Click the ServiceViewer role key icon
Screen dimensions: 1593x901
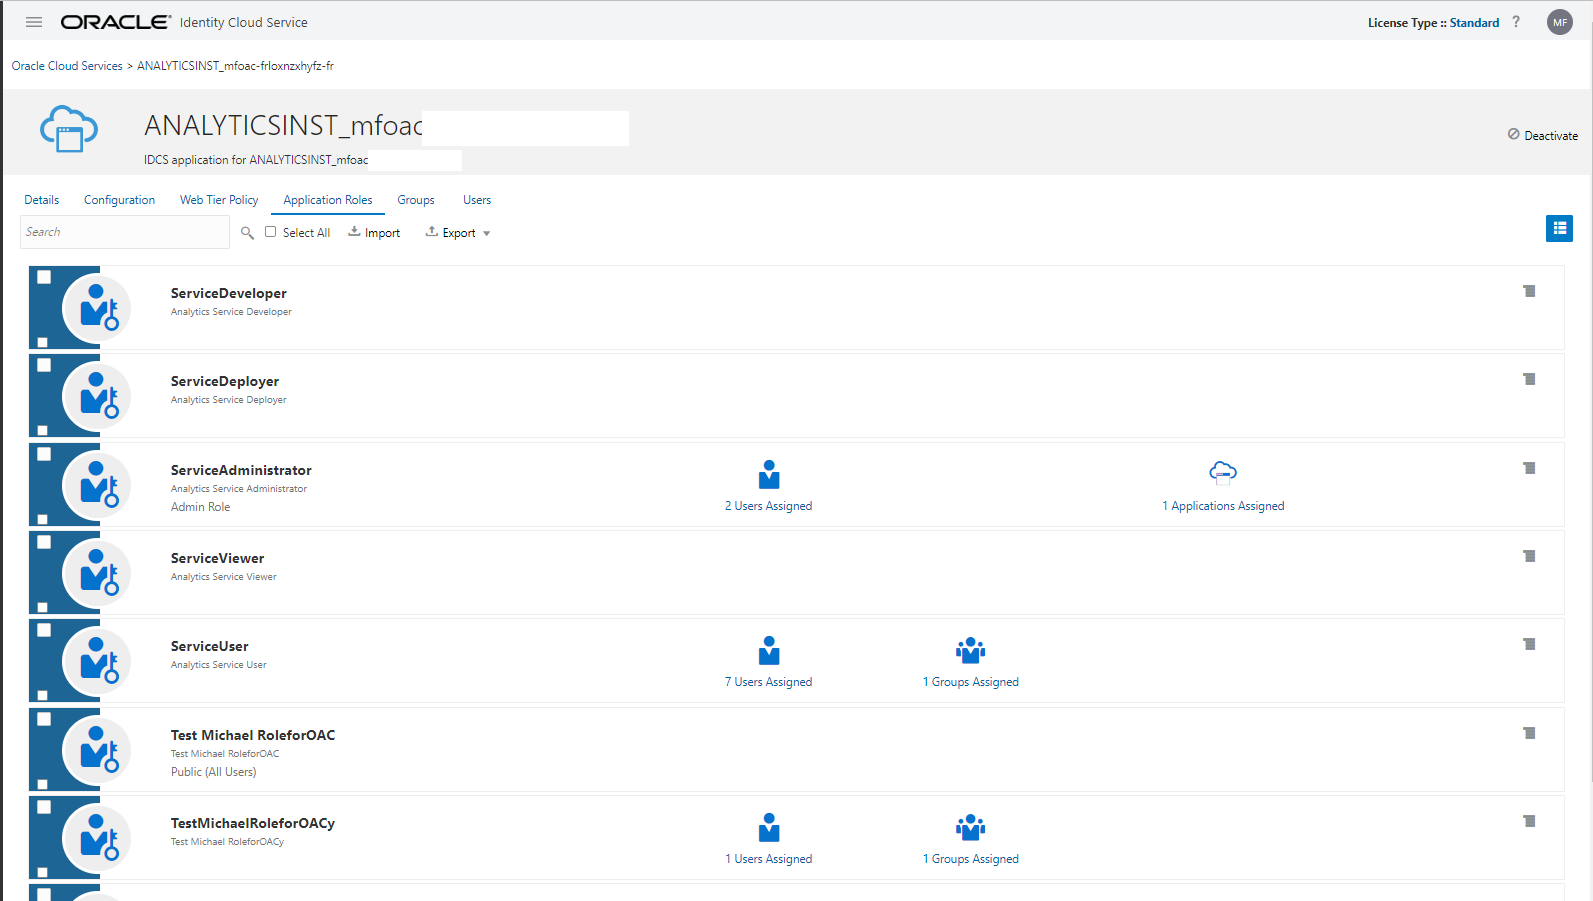(97, 572)
